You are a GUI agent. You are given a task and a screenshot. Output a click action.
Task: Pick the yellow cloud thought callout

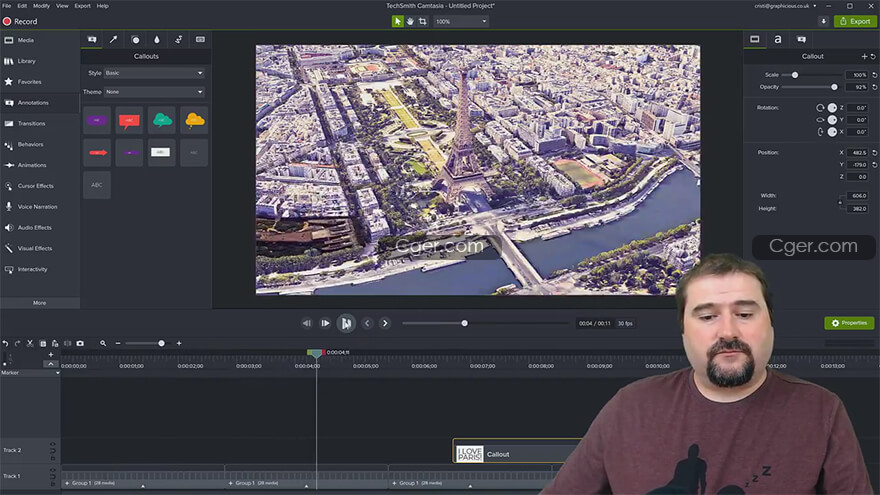point(194,120)
